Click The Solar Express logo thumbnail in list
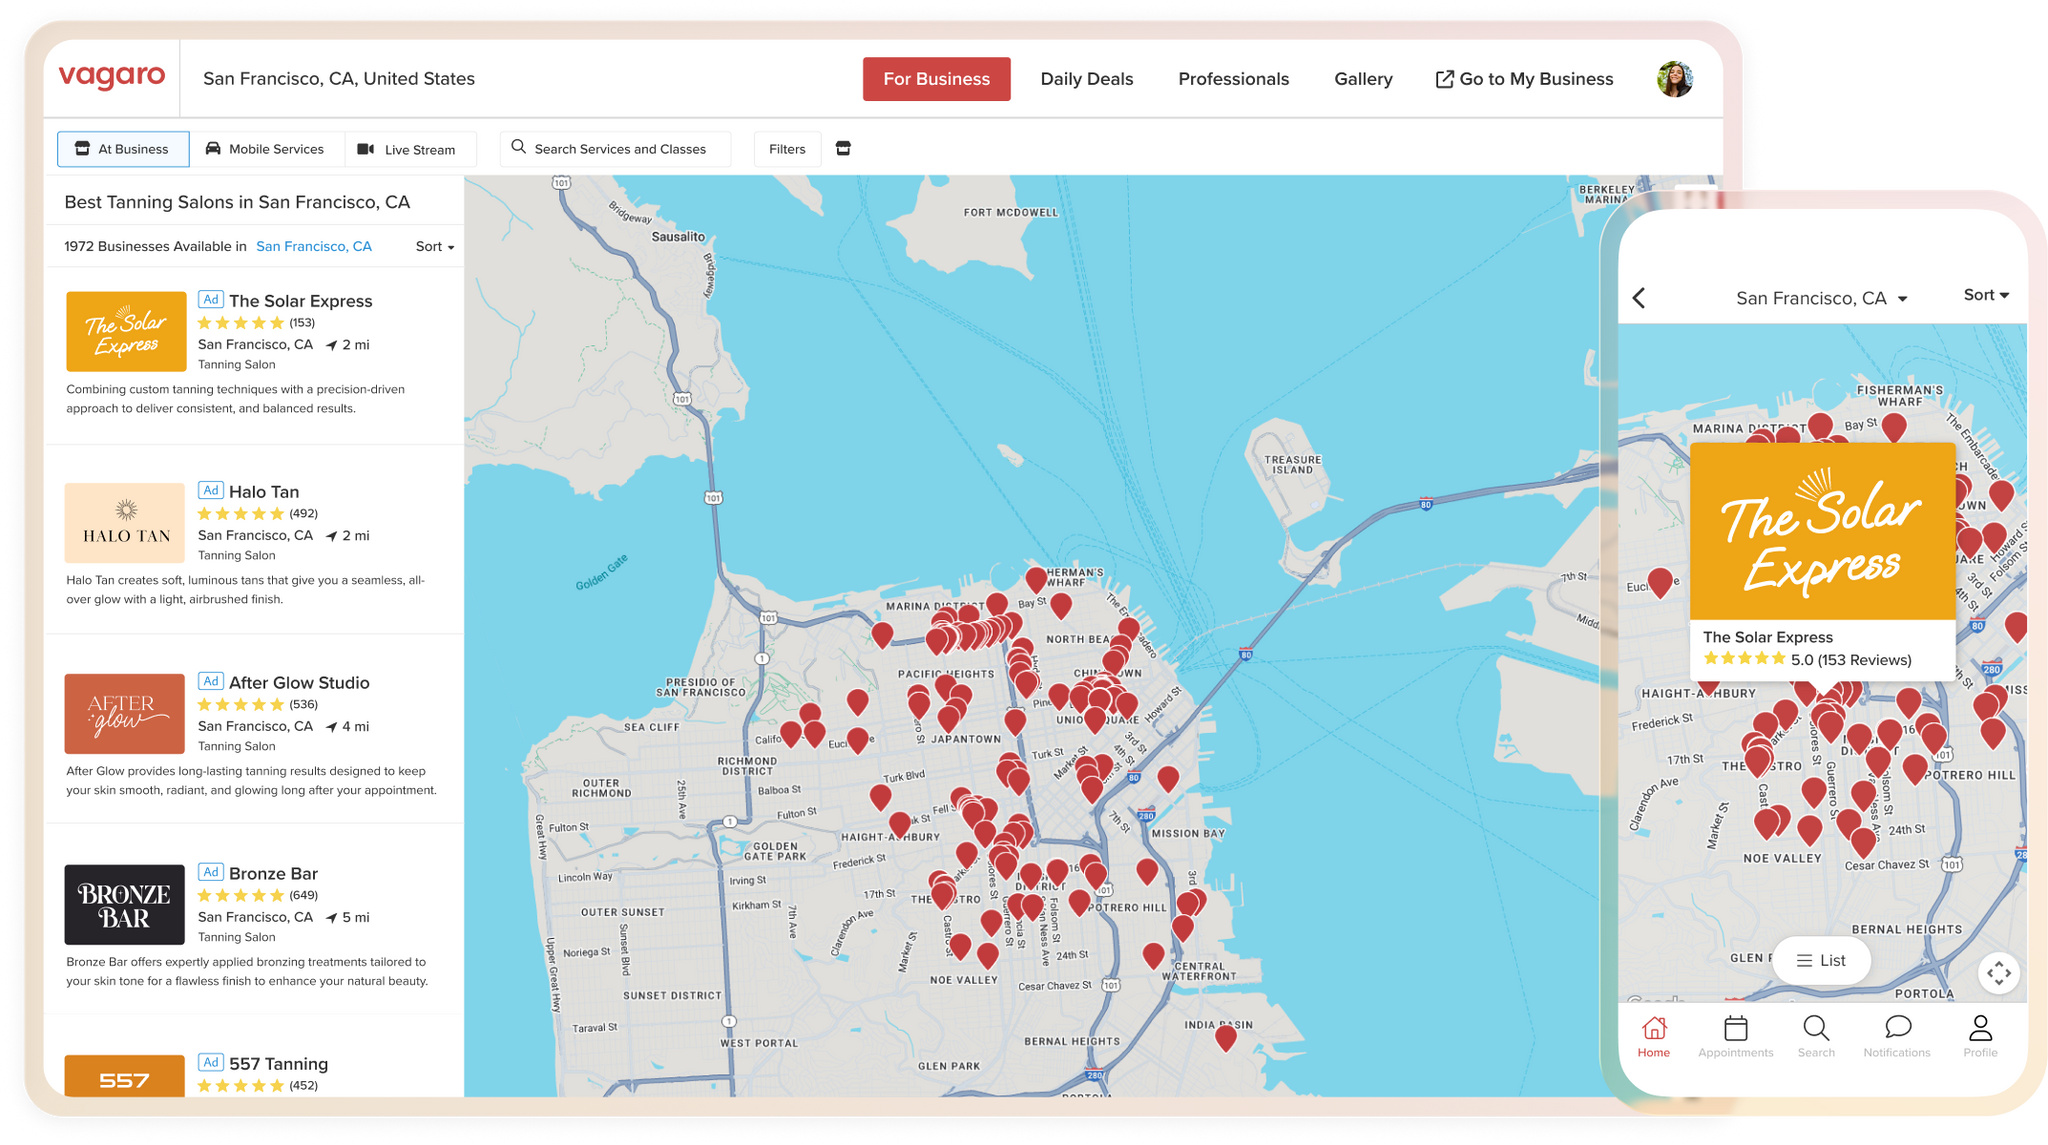 pyautogui.click(x=126, y=331)
